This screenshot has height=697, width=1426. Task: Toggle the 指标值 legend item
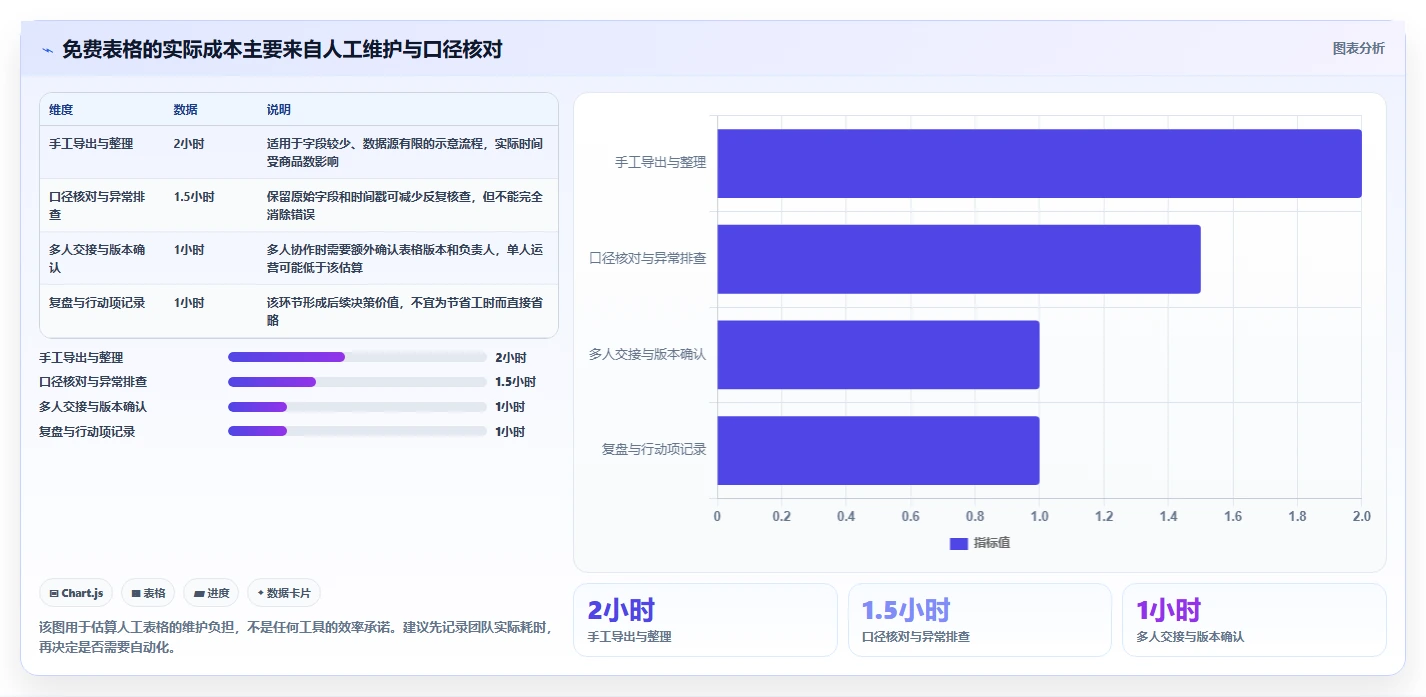pyautogui.click(x=980, y=543)
